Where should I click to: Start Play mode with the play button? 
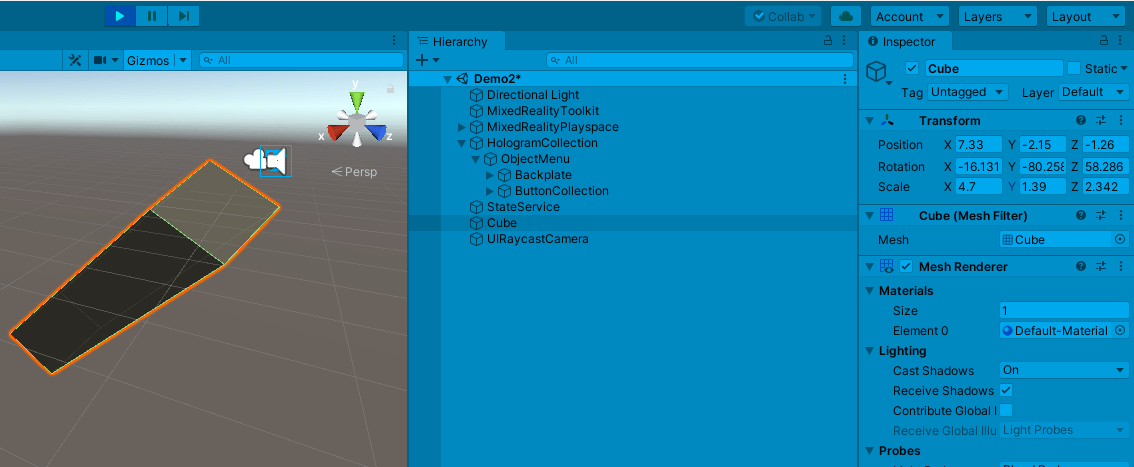pos(120,16)
